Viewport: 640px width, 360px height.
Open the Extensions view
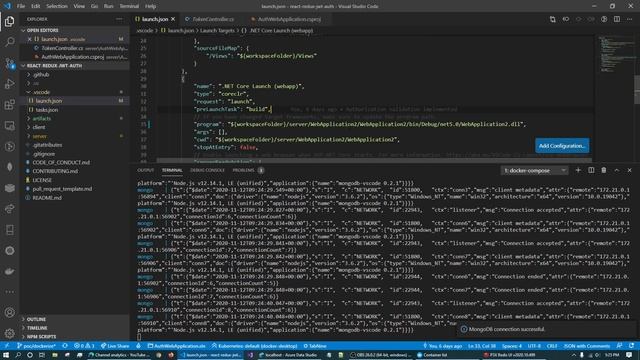pos(9,104)
